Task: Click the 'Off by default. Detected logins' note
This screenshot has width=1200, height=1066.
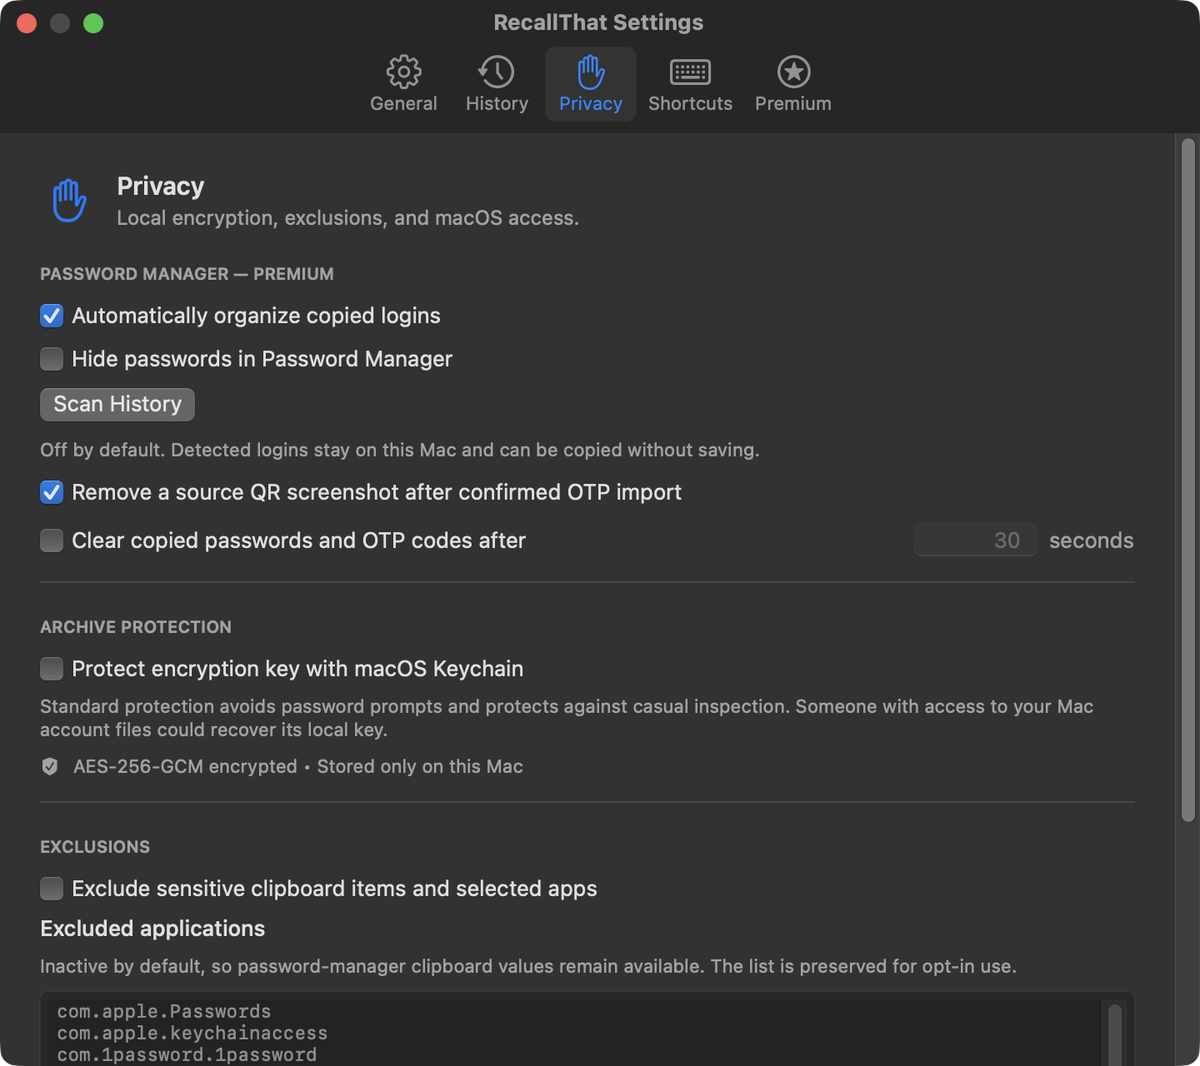Action: [400, 450]
